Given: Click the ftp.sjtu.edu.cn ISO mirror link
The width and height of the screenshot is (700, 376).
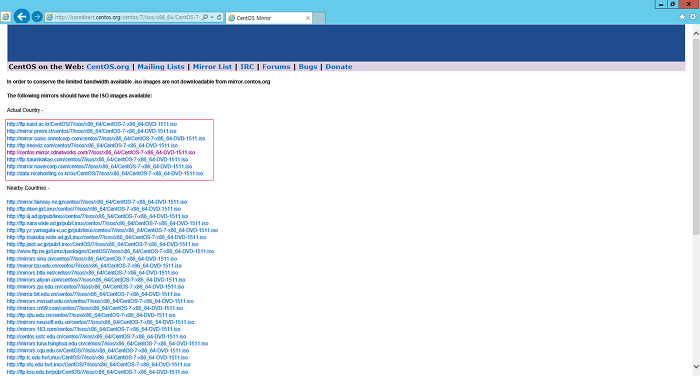Looking at the screenshot, I should [91, 315].
